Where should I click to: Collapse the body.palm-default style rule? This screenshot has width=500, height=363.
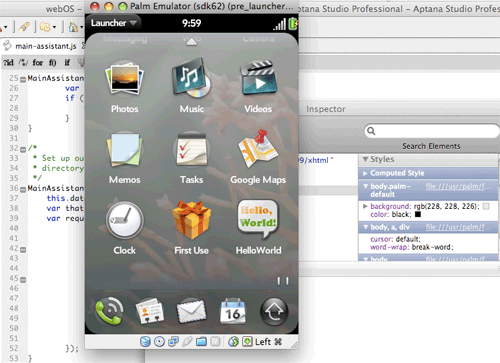coord(366,186)
